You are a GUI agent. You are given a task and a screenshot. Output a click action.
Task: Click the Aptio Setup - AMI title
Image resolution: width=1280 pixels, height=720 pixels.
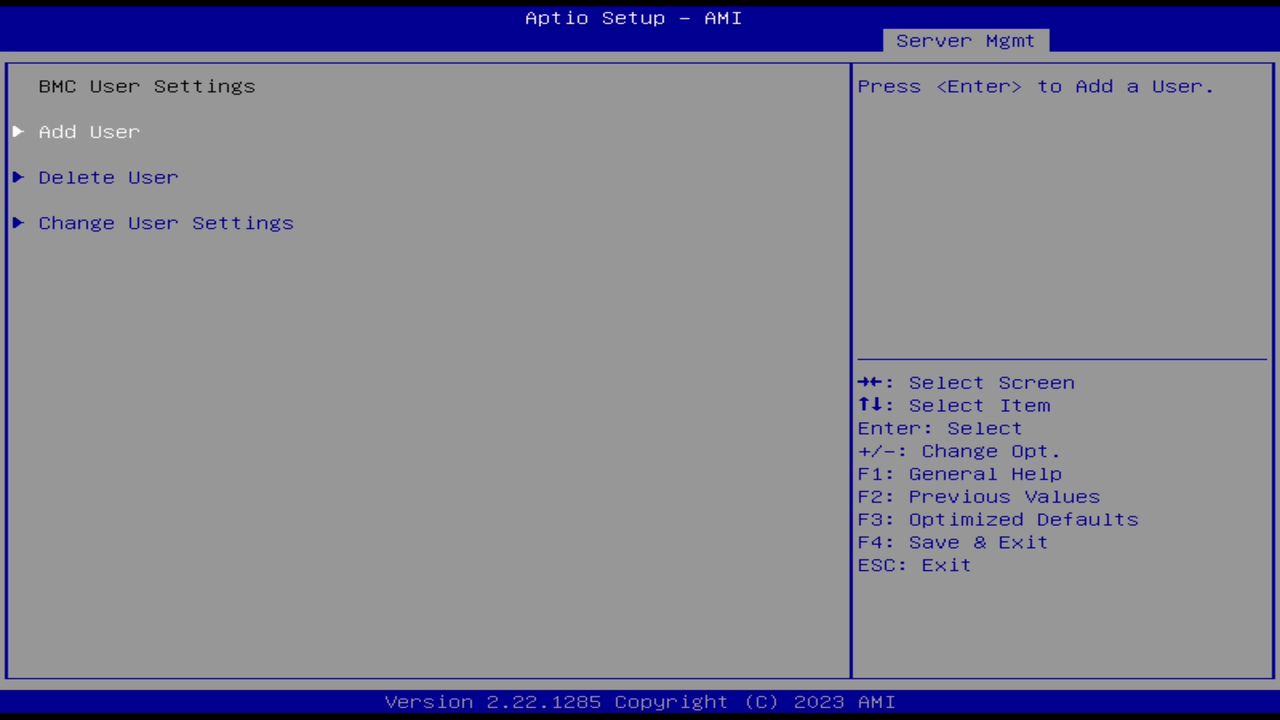coord(634,18)
